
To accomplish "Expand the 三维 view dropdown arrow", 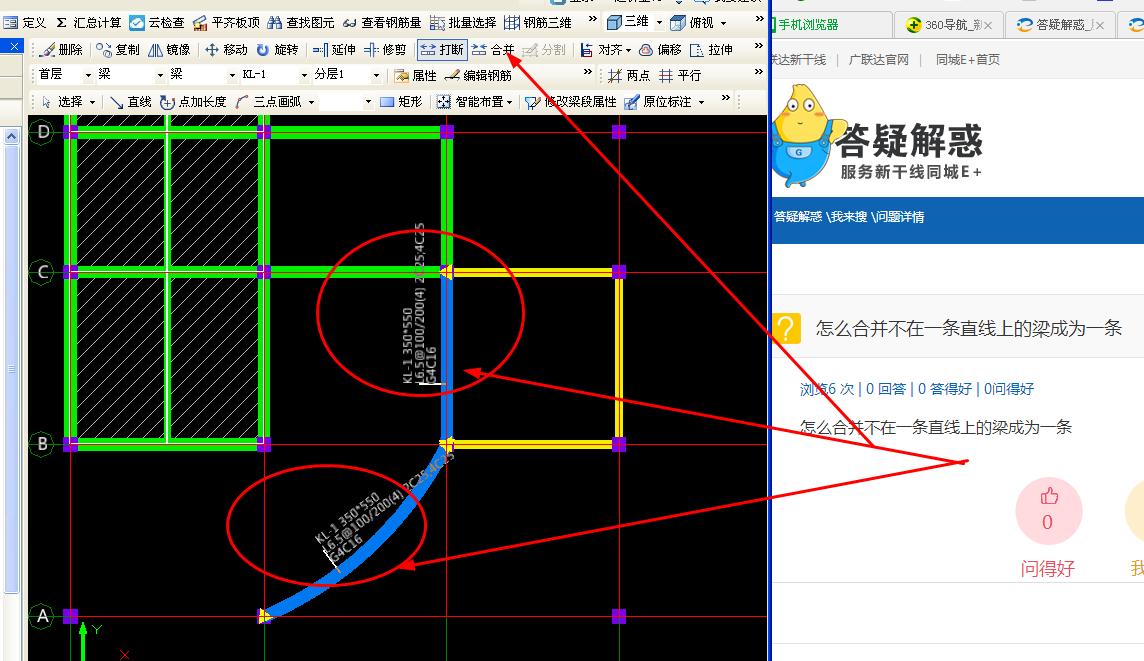I will tap(659, 23).
